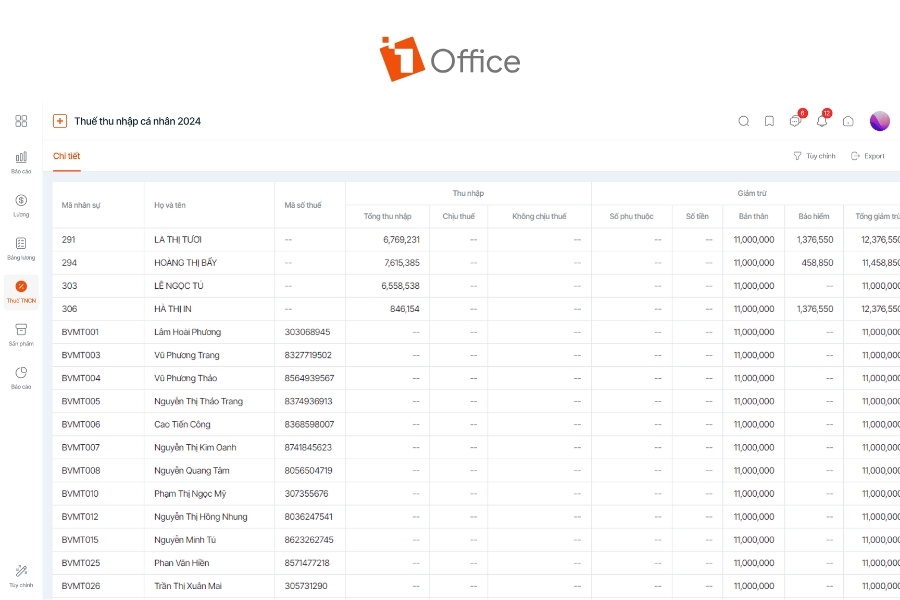Click the Export button

868,156
